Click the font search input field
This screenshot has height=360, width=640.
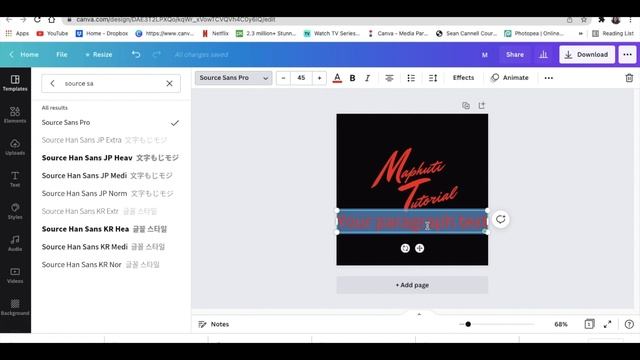coord(111,83)
